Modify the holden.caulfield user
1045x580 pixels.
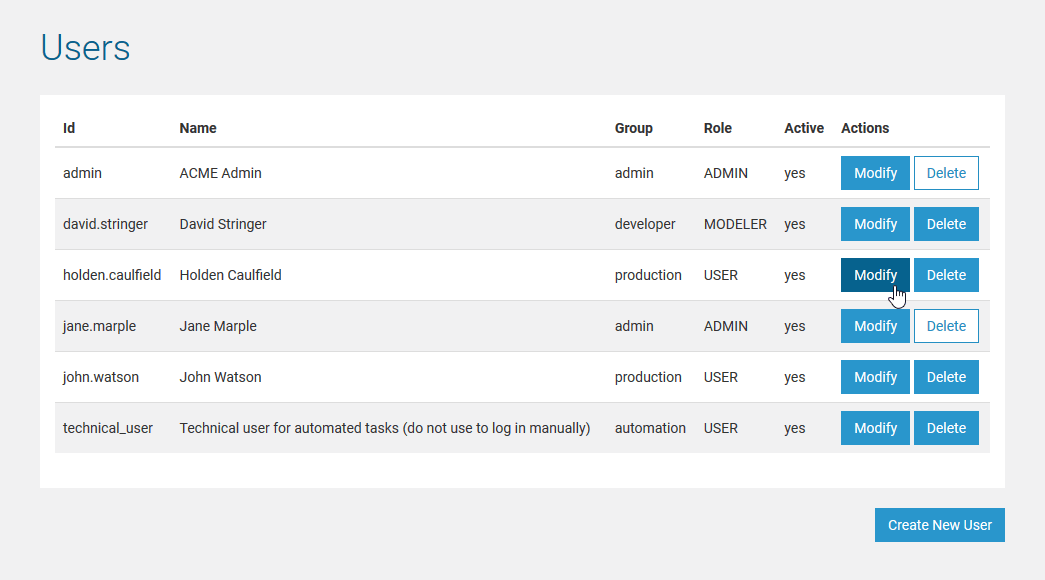coord(875,275)
